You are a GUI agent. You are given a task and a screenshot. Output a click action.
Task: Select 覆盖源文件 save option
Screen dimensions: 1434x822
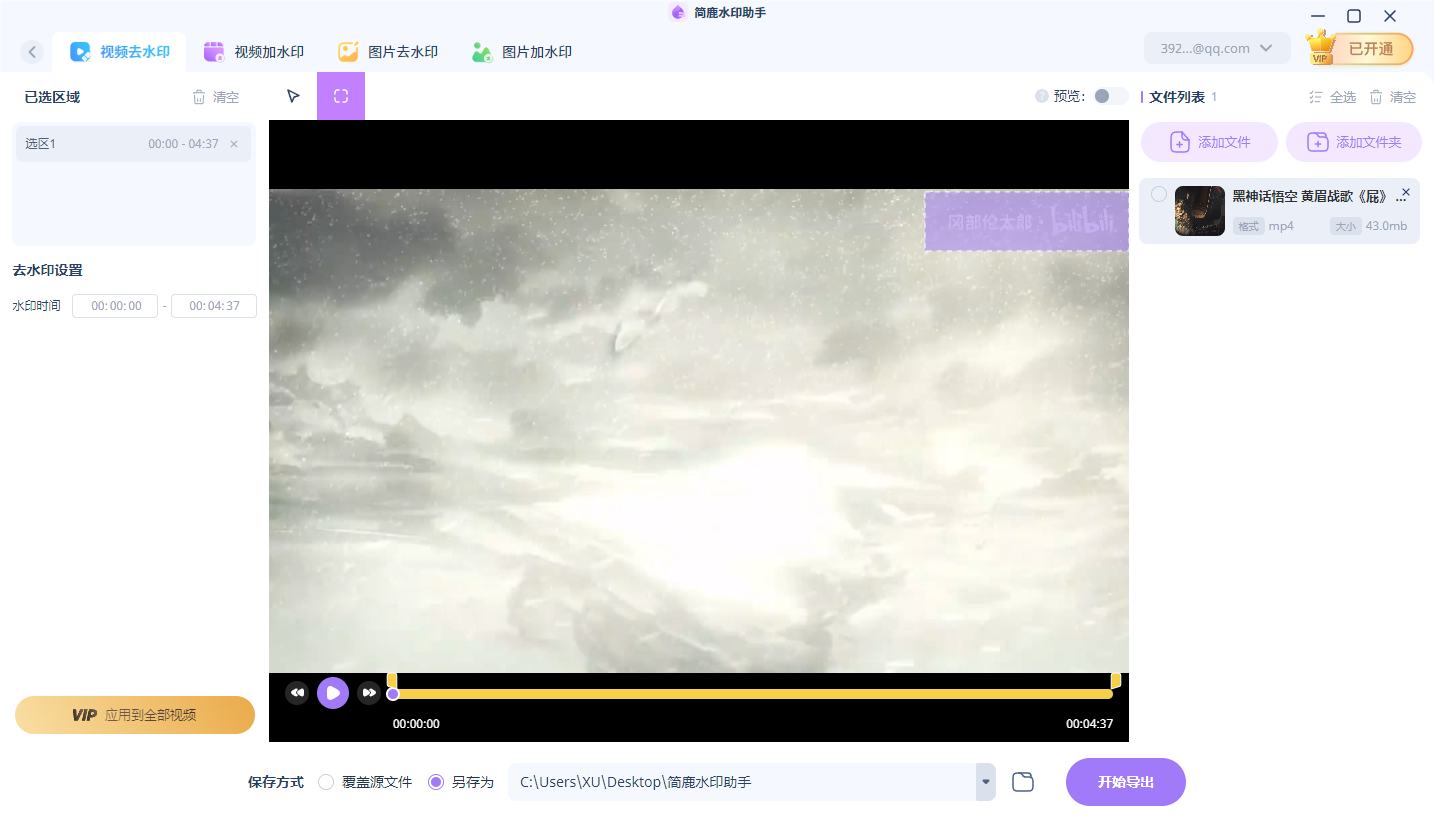365,782
